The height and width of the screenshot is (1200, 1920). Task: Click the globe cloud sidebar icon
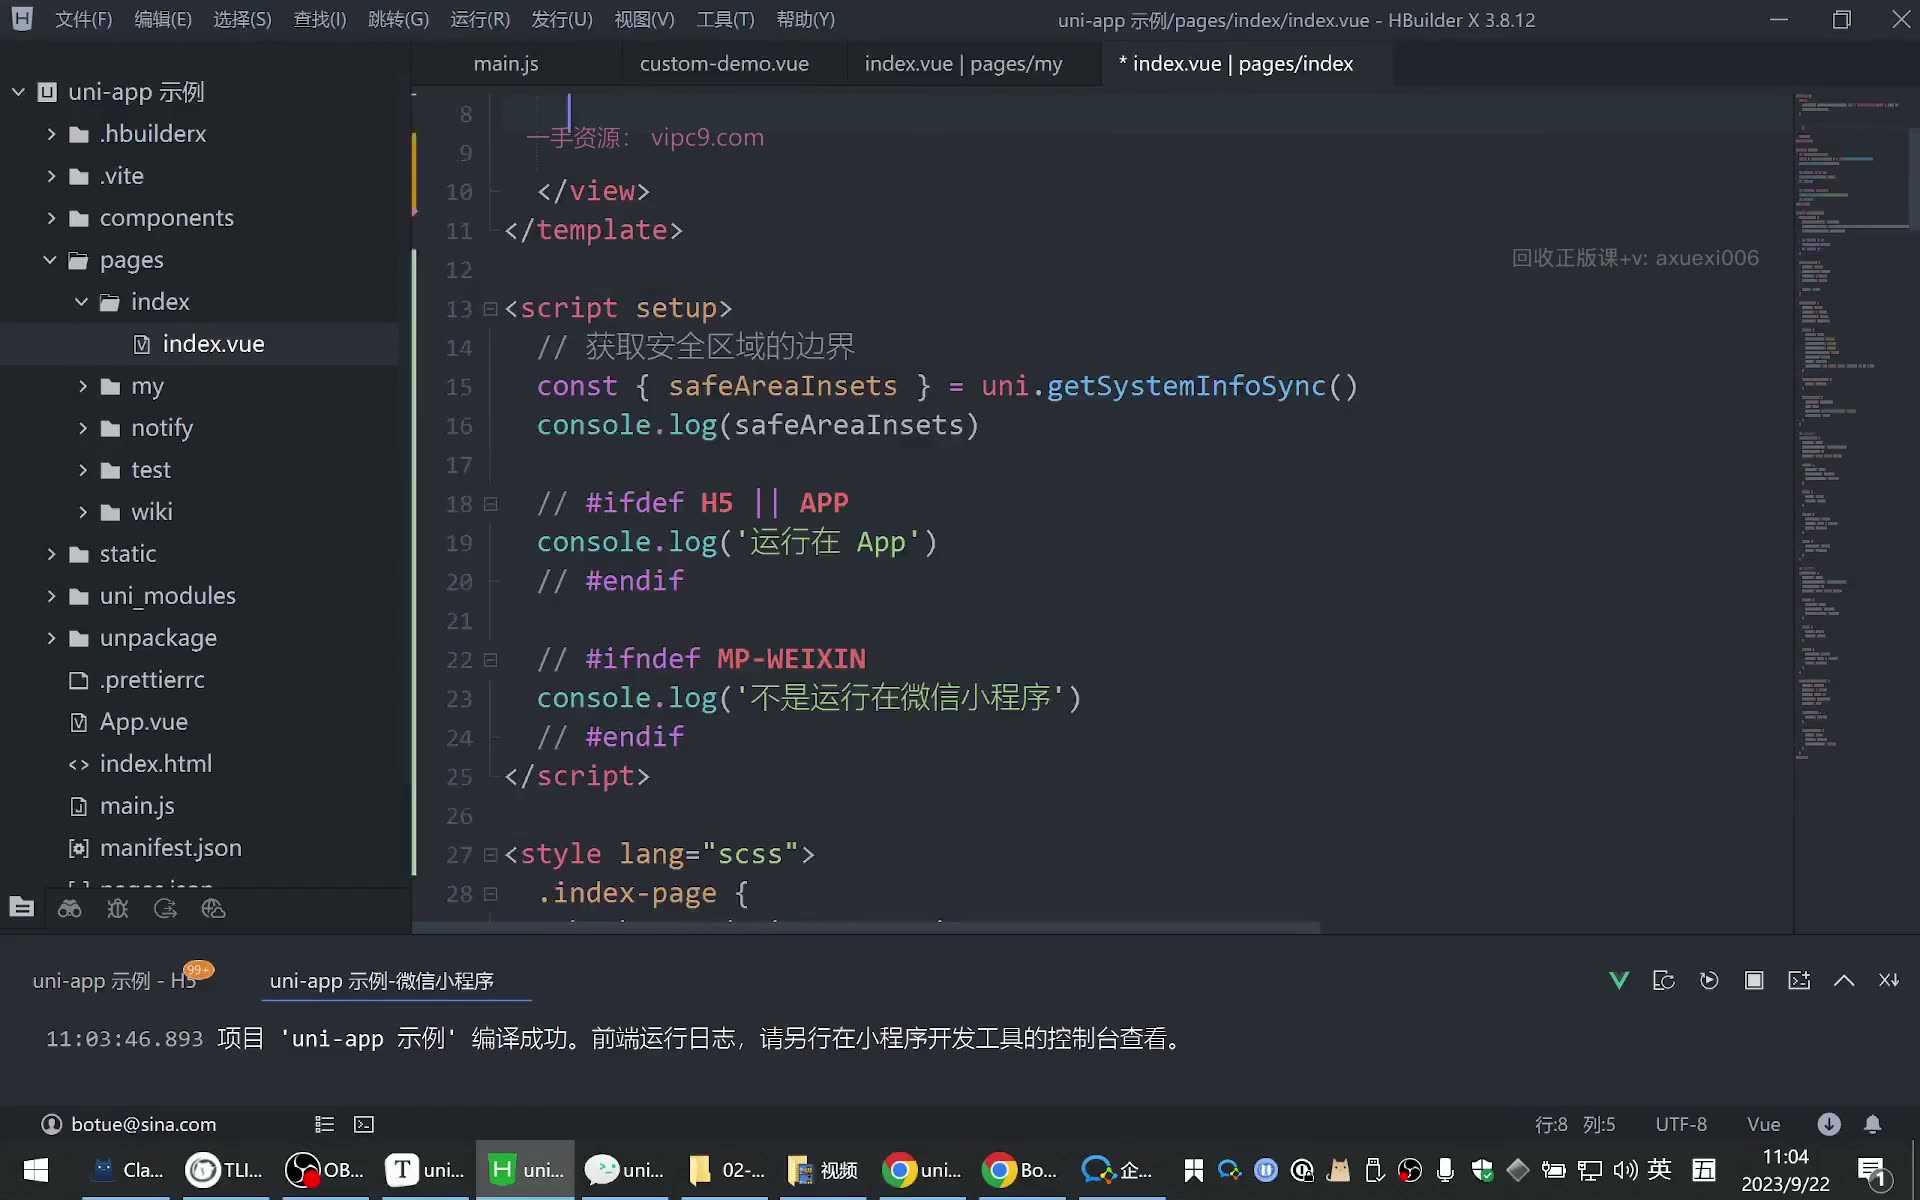click(x=213, y=908)
